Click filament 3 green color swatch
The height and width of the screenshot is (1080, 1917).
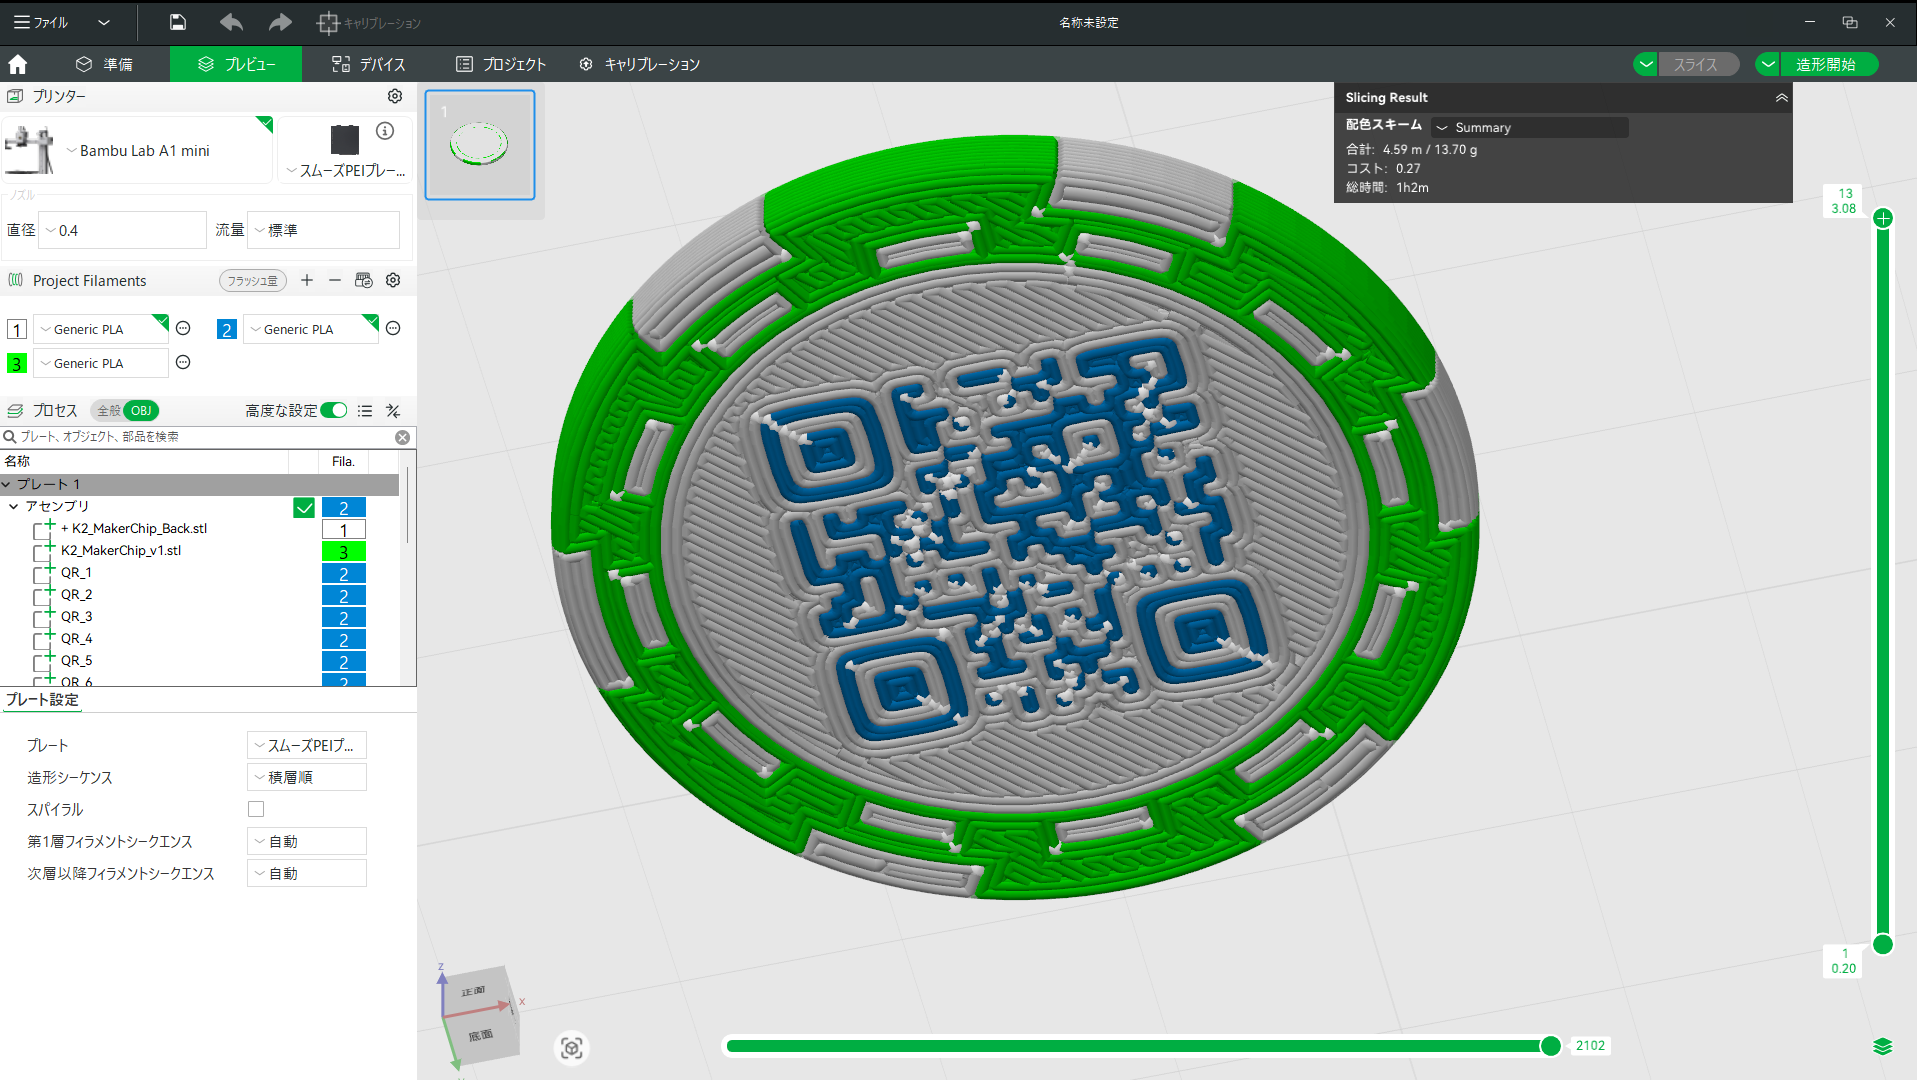(17, 363)
